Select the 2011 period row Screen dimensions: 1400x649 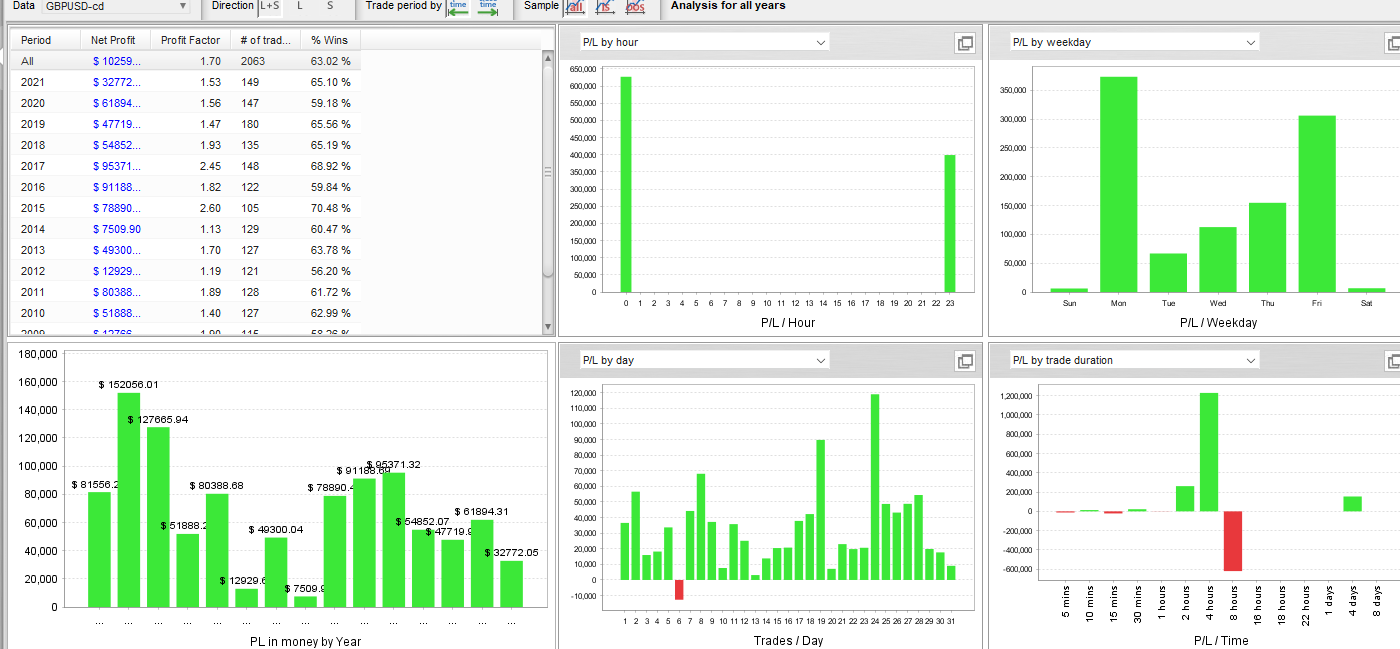(x=186, y=292)
